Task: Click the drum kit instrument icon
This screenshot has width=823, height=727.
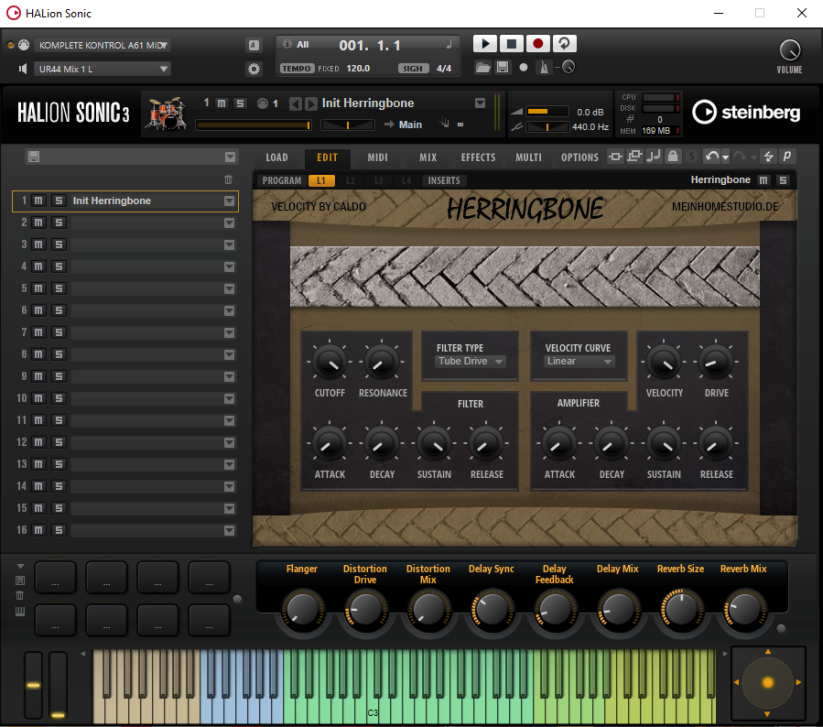Action: (167, 112)
